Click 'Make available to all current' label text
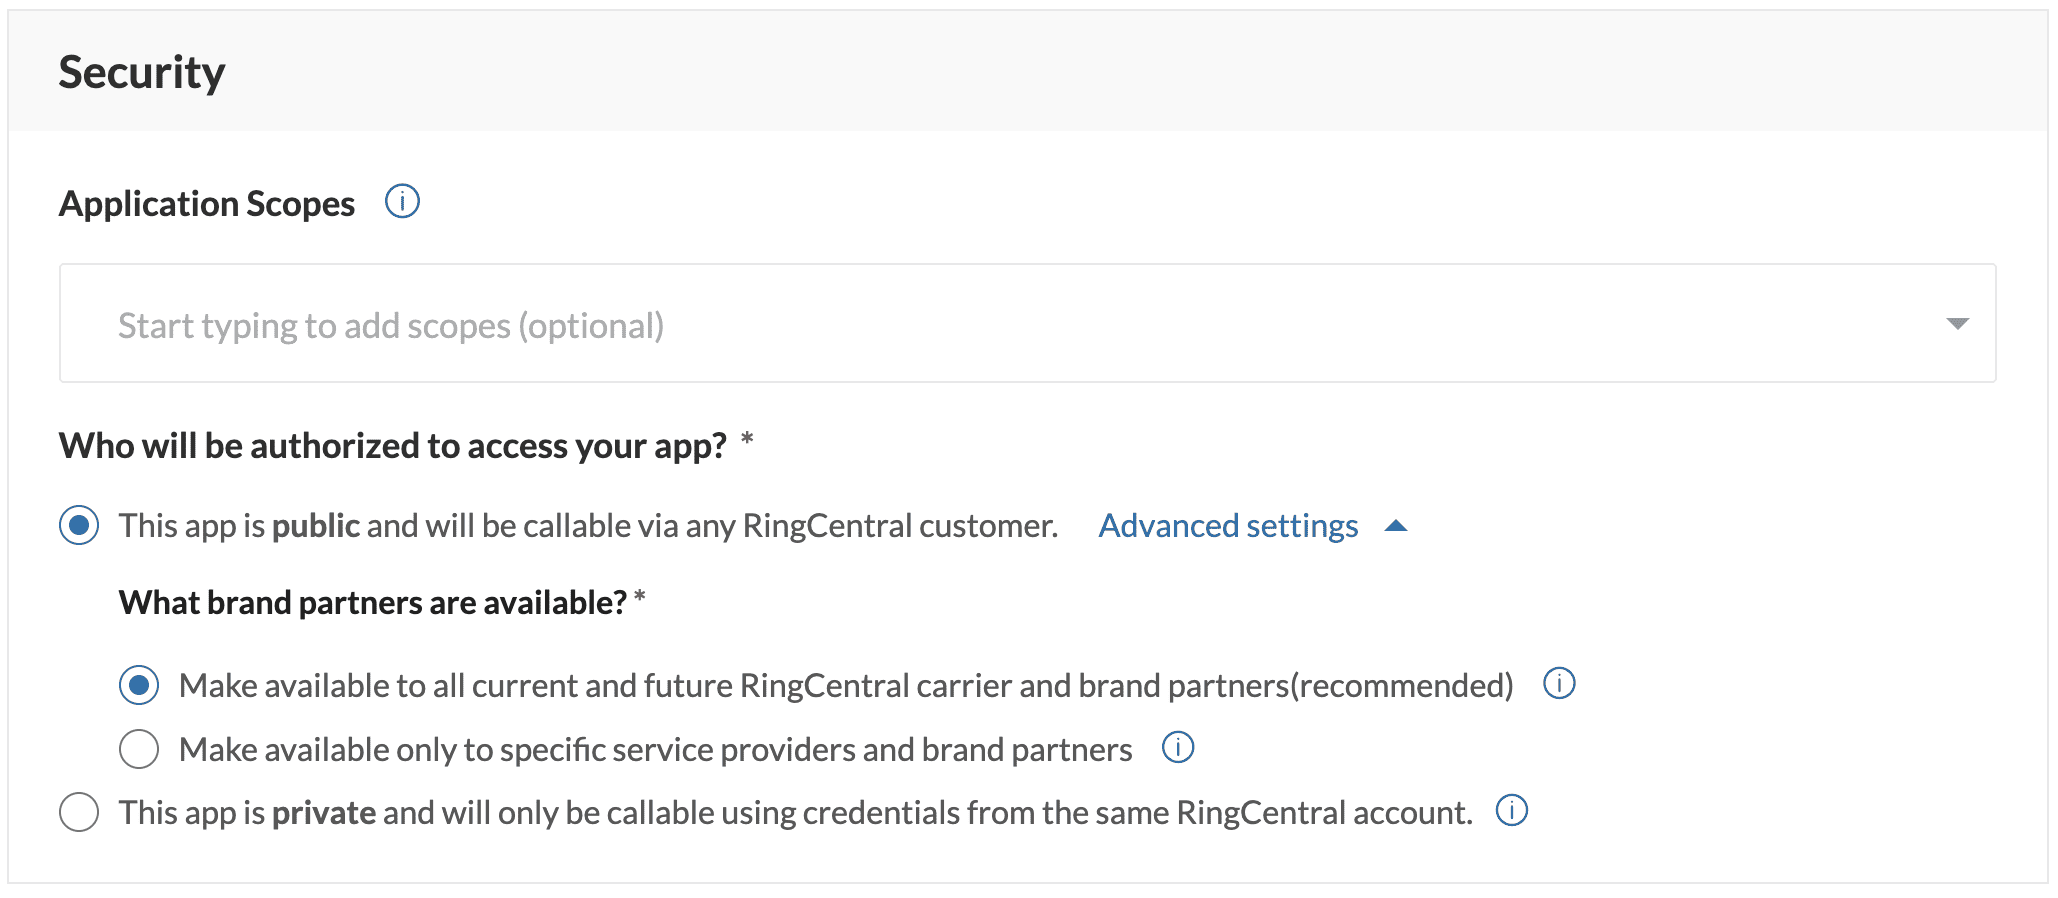2058x898 pixels. coord(846,686)
